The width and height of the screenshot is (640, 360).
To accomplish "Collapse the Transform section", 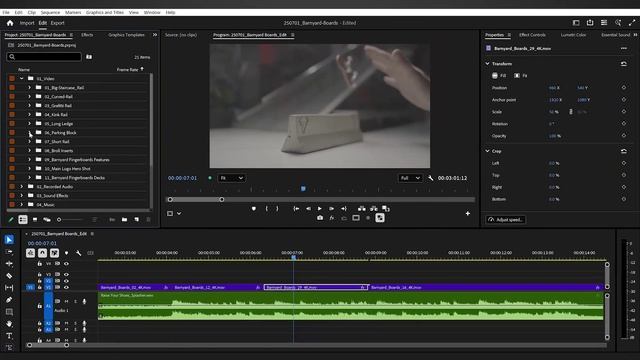I will point(487,64).
